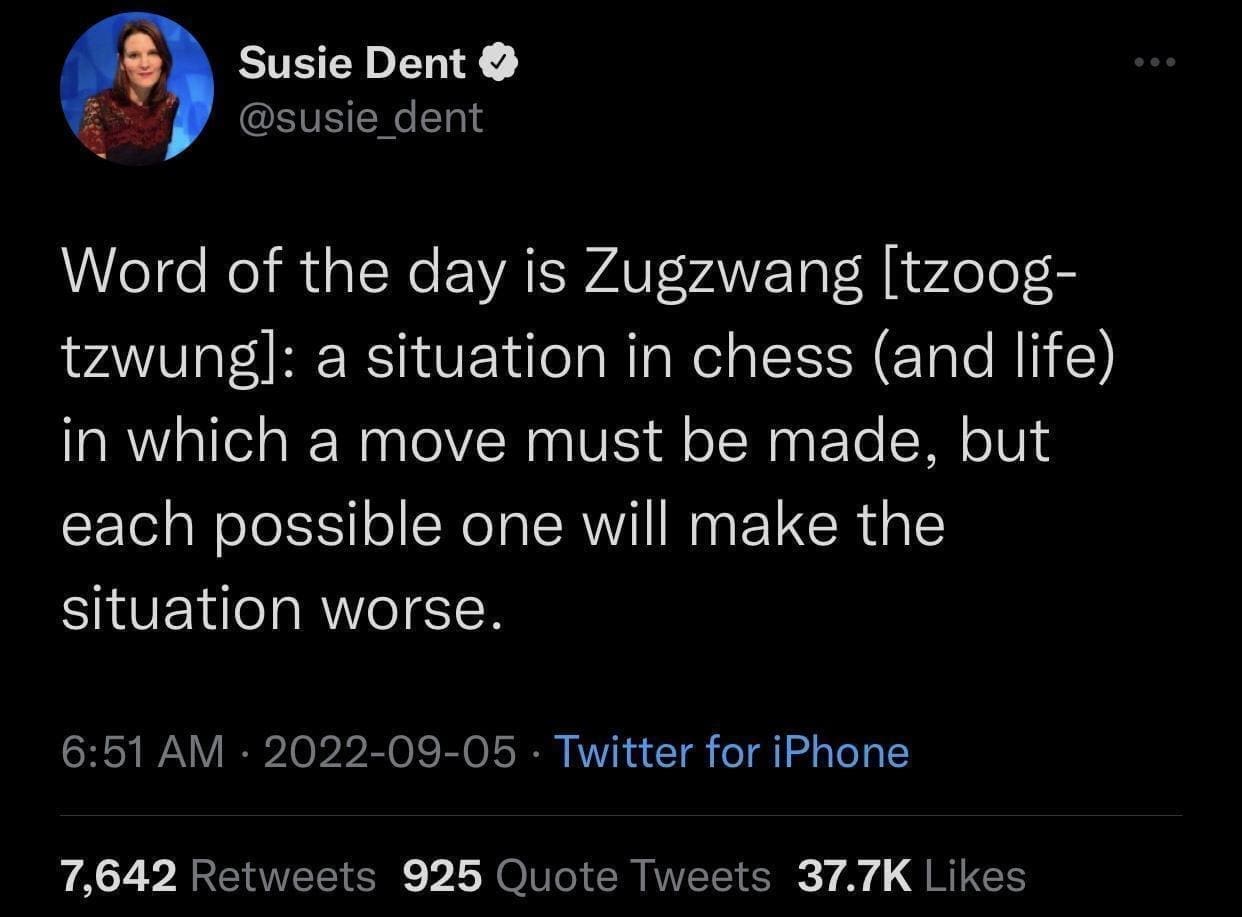Open the three-dot more options menu
Viewport: 1242px width, 917px height.
[x=1155, y=62]
